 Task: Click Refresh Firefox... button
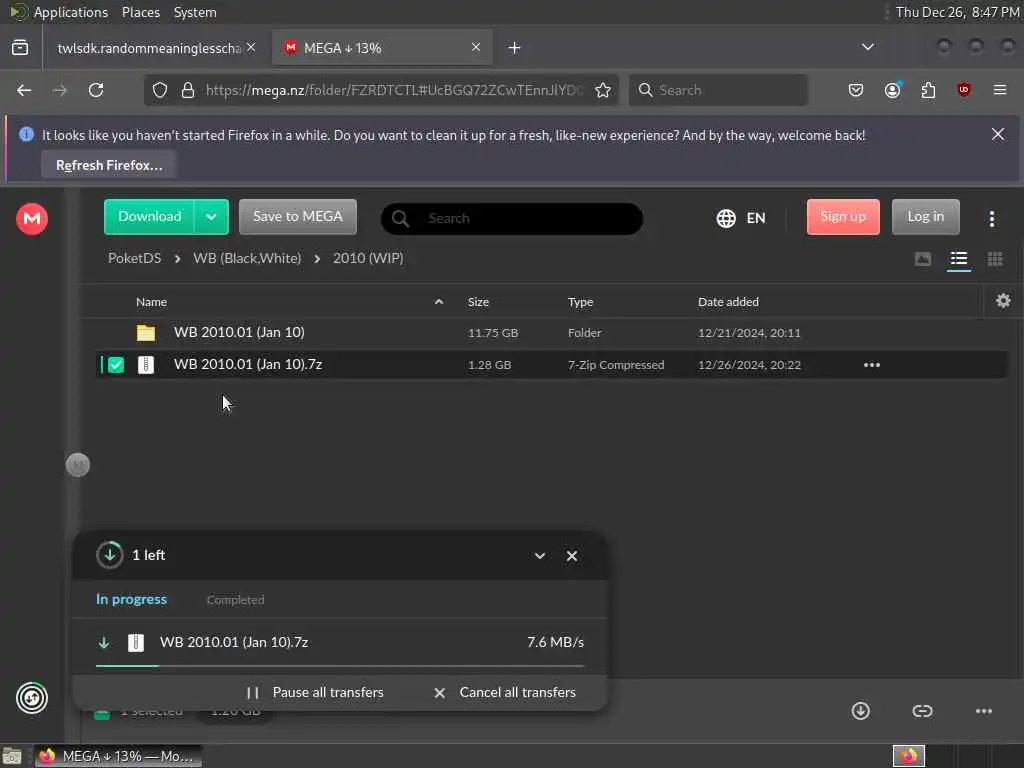coord(109,165)
